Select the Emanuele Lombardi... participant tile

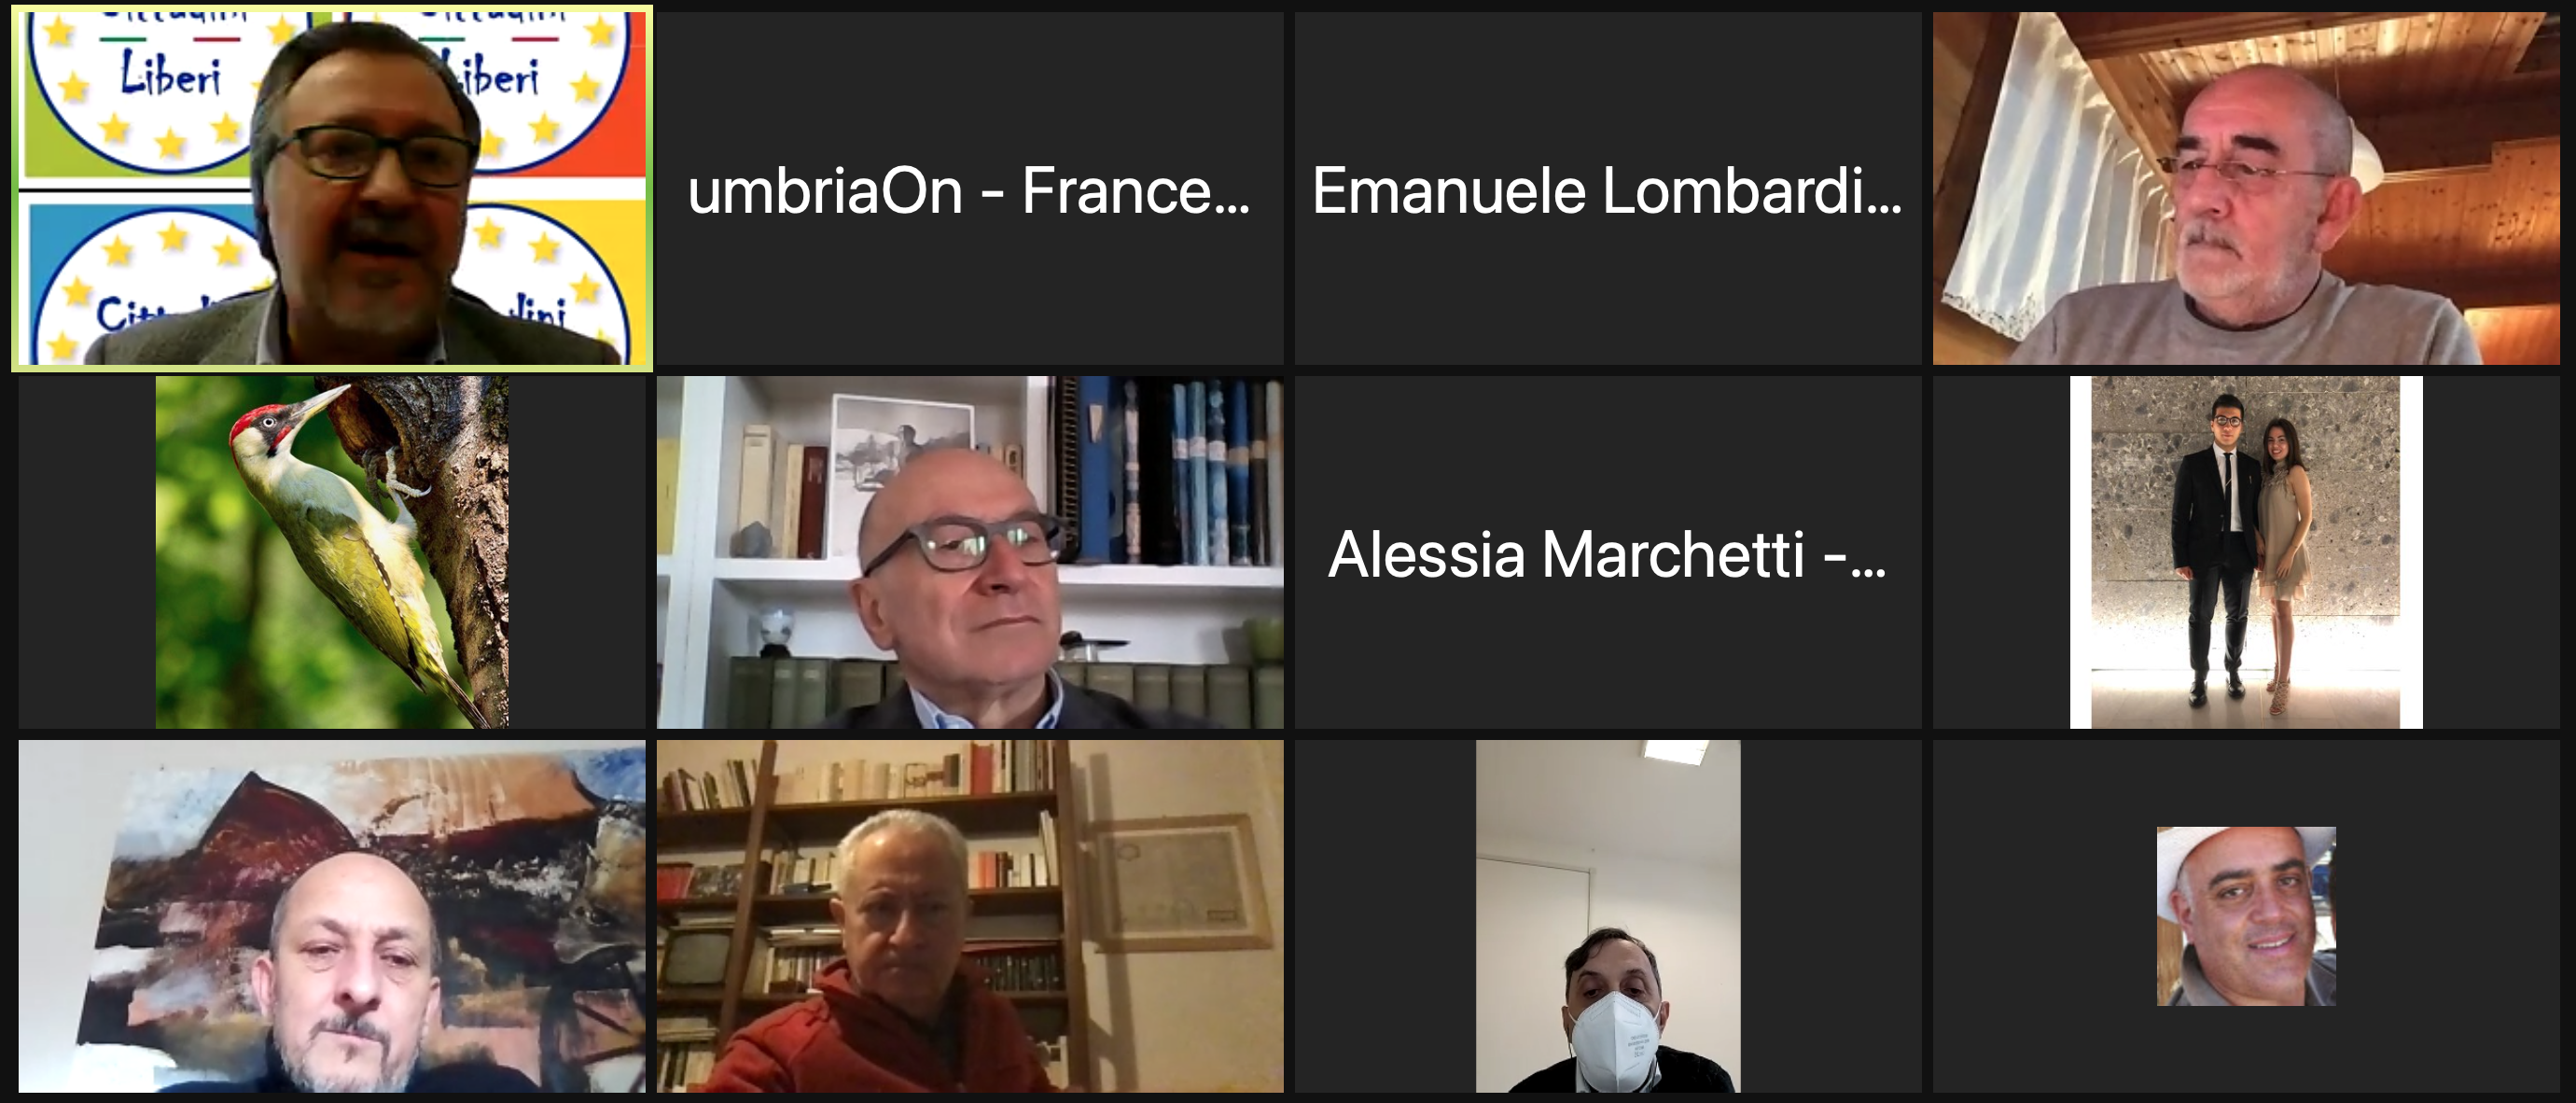coord(1608,188)
